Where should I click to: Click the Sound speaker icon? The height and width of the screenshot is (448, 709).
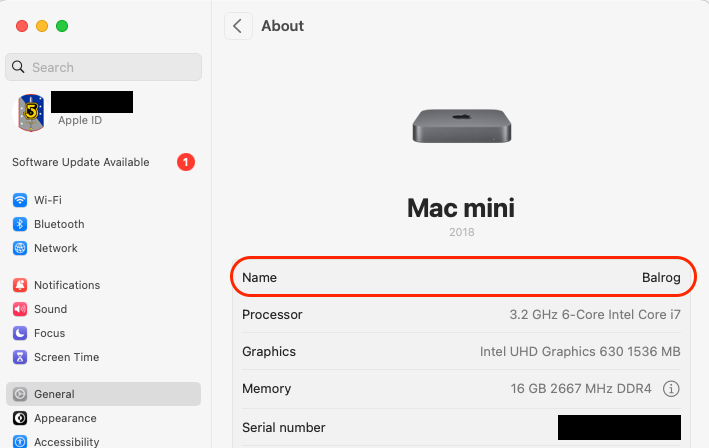click(x=20, y=309)
